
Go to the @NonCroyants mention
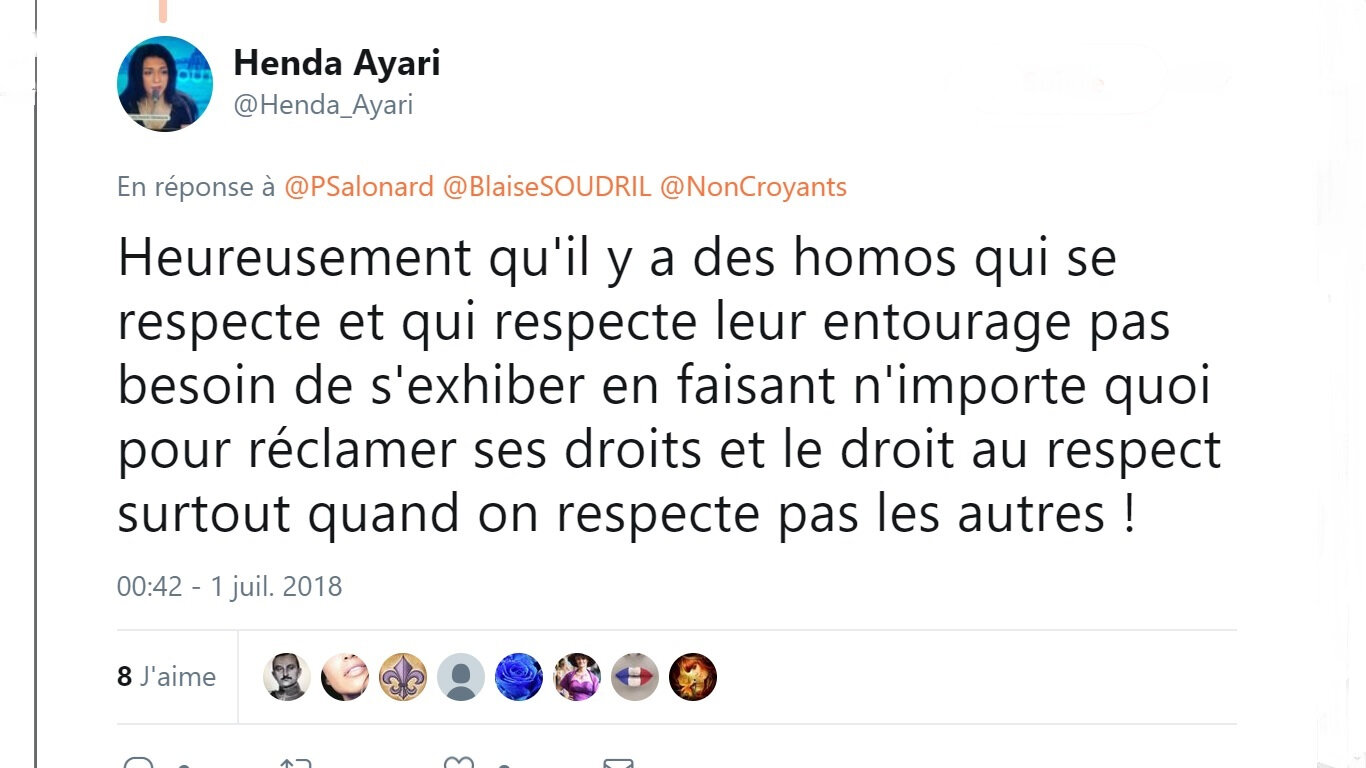click(x=753, y=187)
